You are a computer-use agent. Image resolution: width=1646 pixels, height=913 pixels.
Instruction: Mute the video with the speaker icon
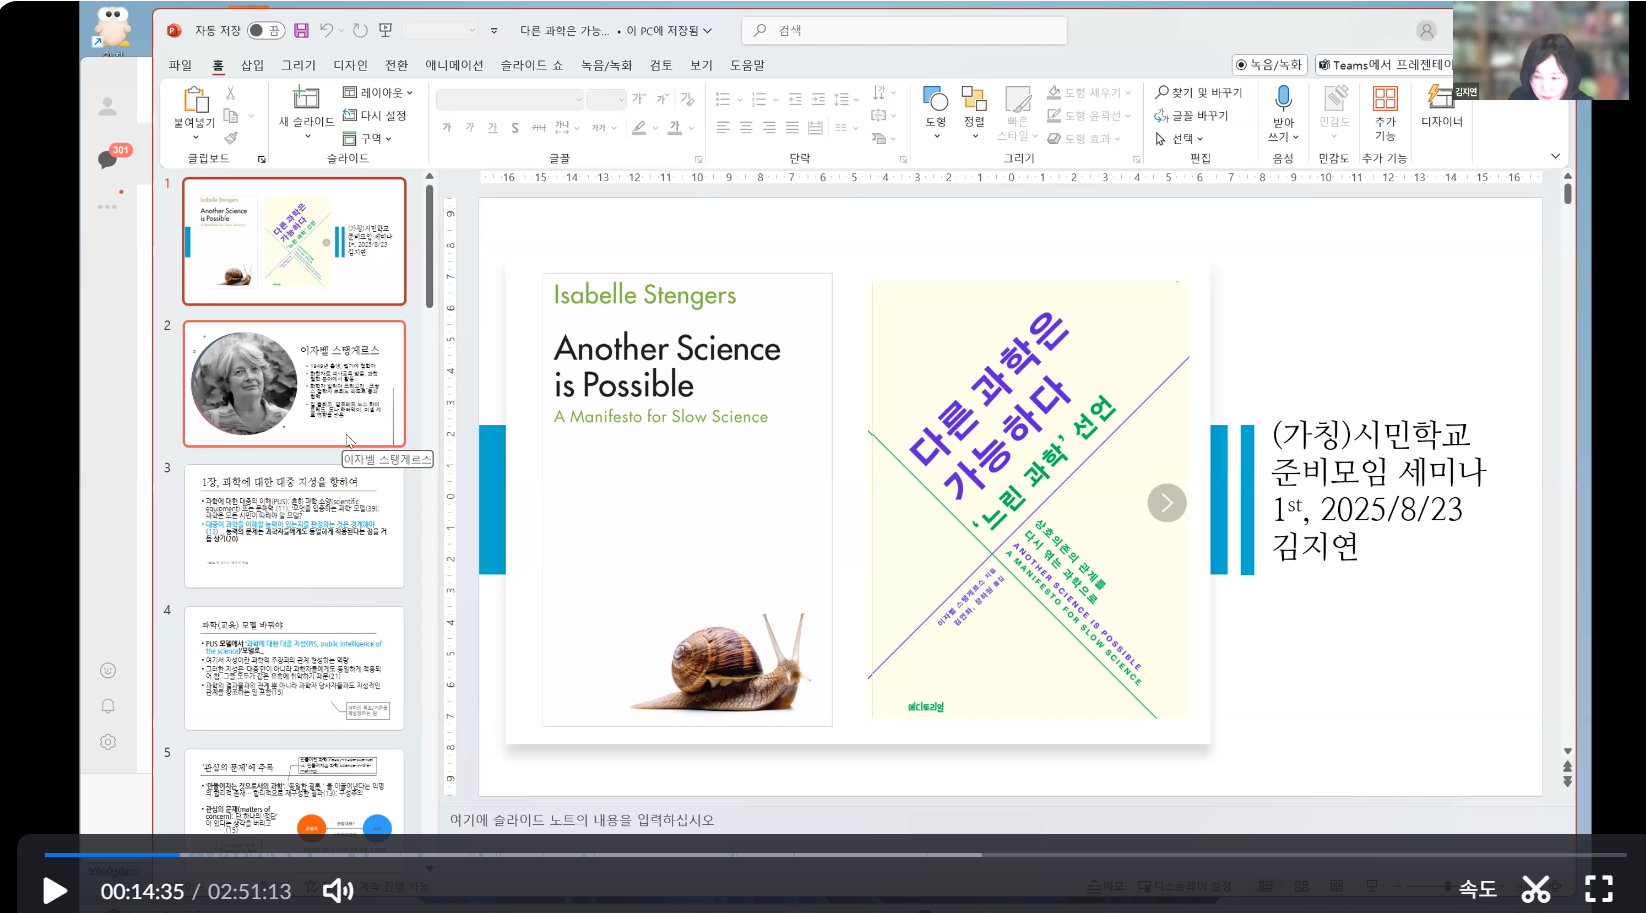[x=338, y=890]
